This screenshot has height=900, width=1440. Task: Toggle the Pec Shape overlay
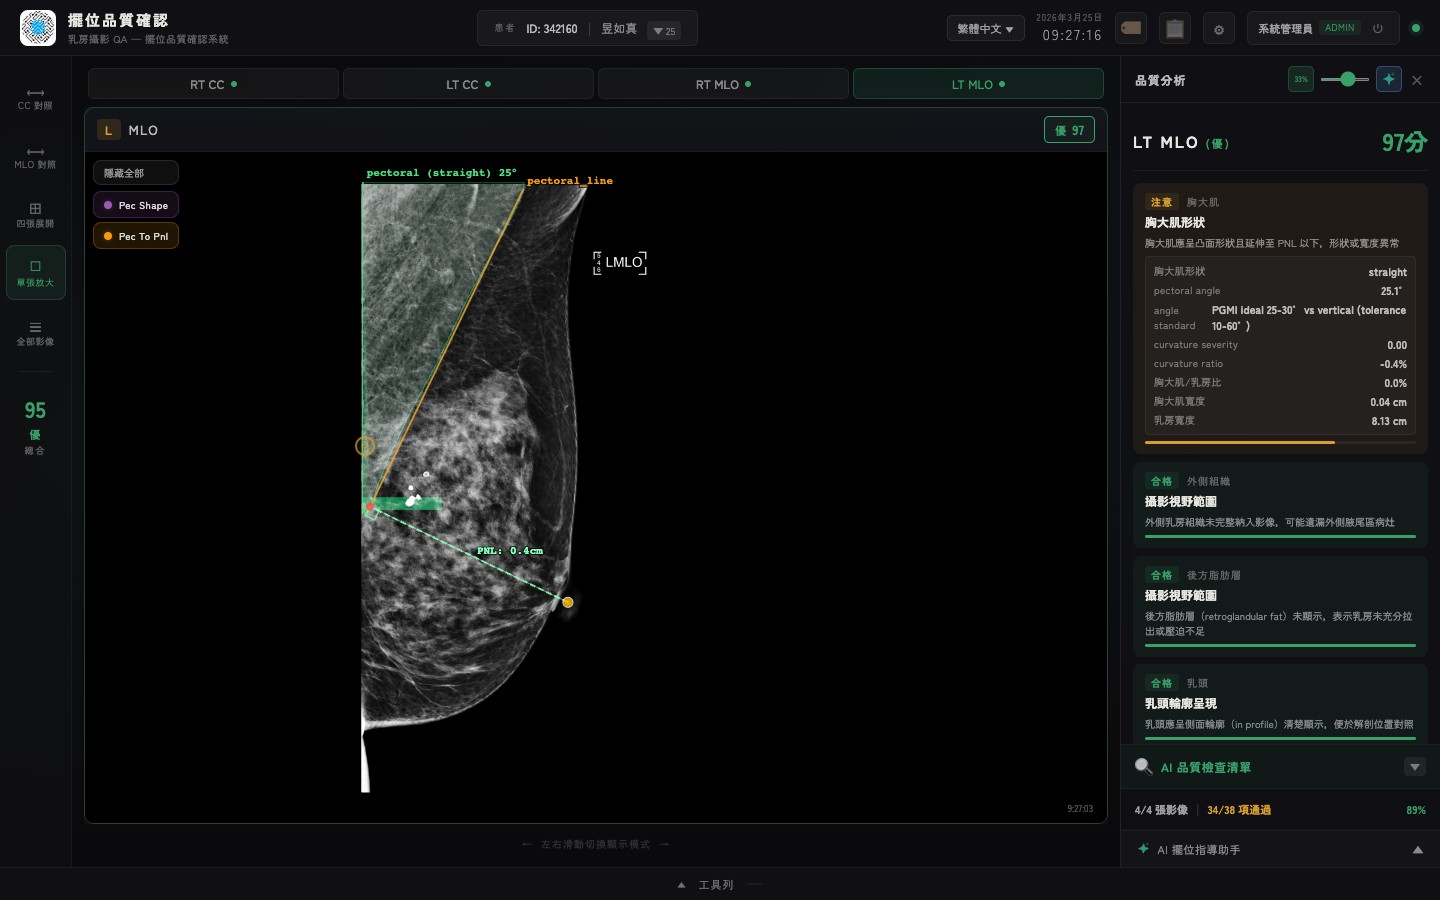[136, 205]
